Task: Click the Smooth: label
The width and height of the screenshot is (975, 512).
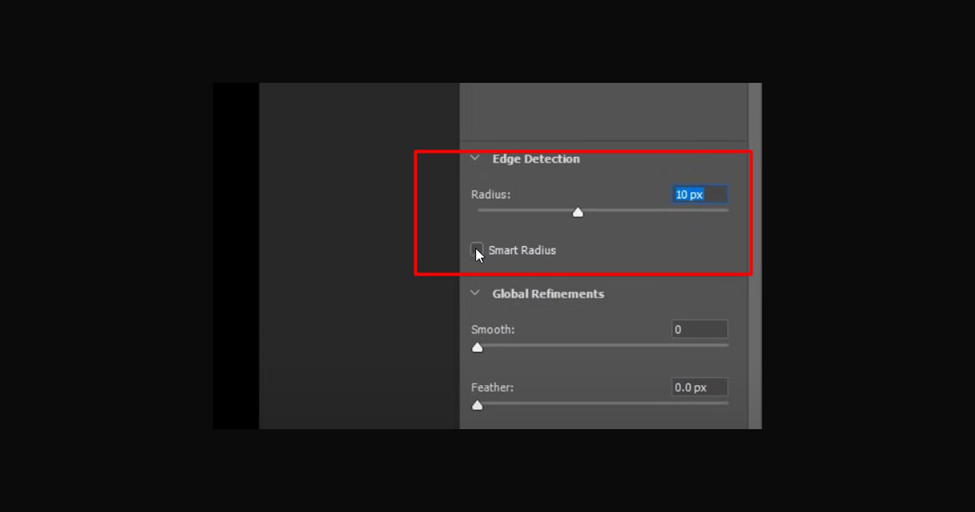Action: [x=493, y=330]
